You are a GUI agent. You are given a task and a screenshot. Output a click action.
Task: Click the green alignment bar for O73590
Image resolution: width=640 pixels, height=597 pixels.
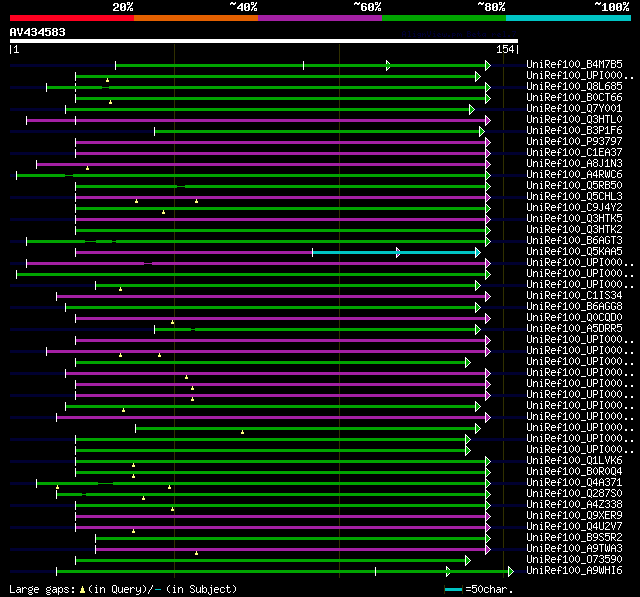coord(271,561)
